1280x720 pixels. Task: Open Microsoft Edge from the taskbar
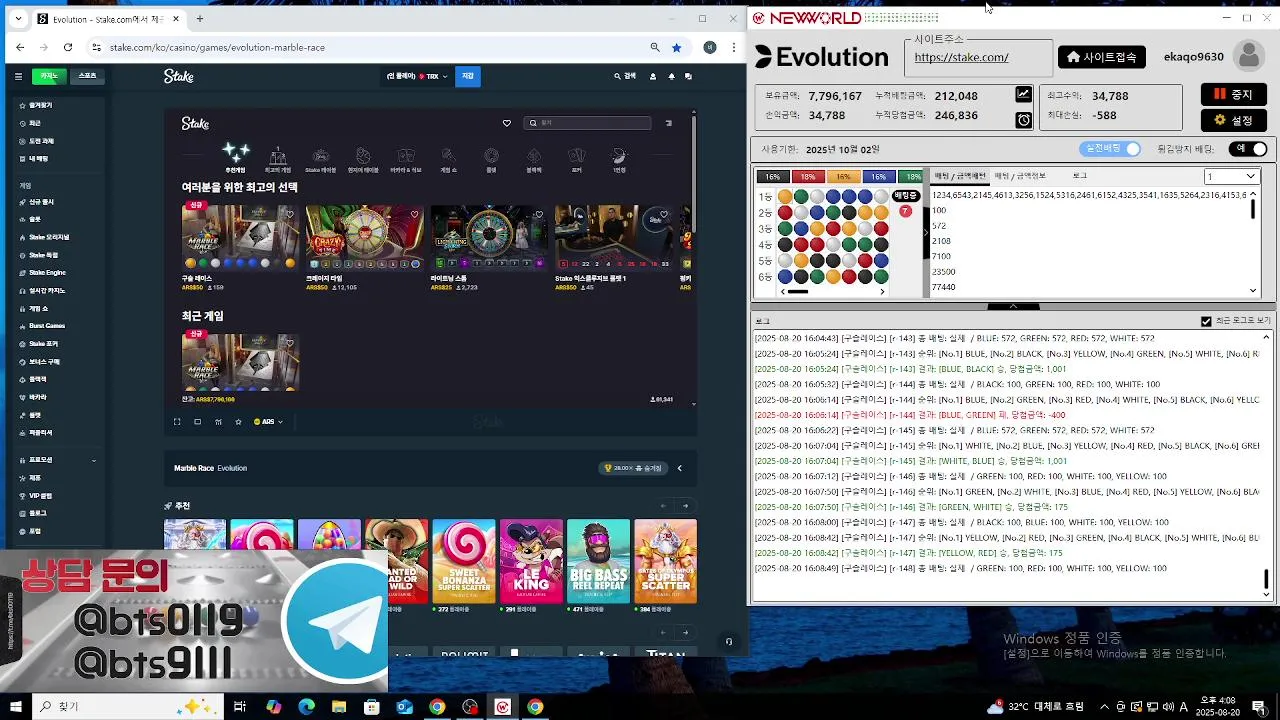[x=306, y=707]
